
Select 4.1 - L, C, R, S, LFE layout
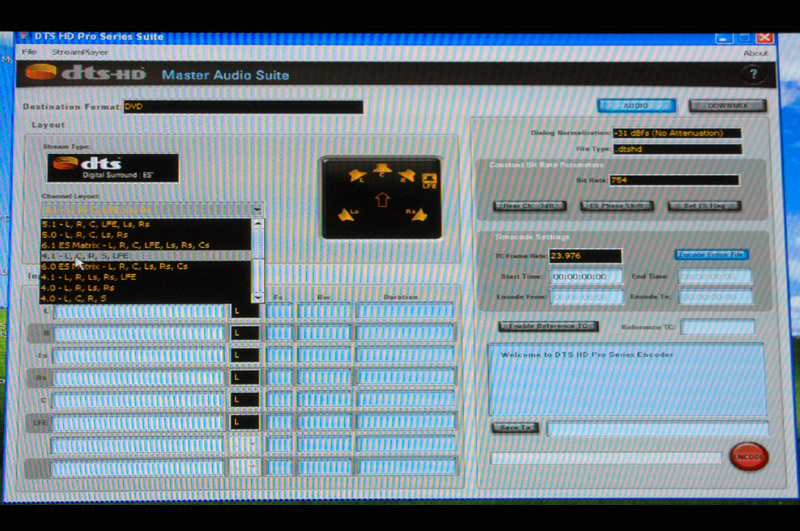(x=146, y=256)
